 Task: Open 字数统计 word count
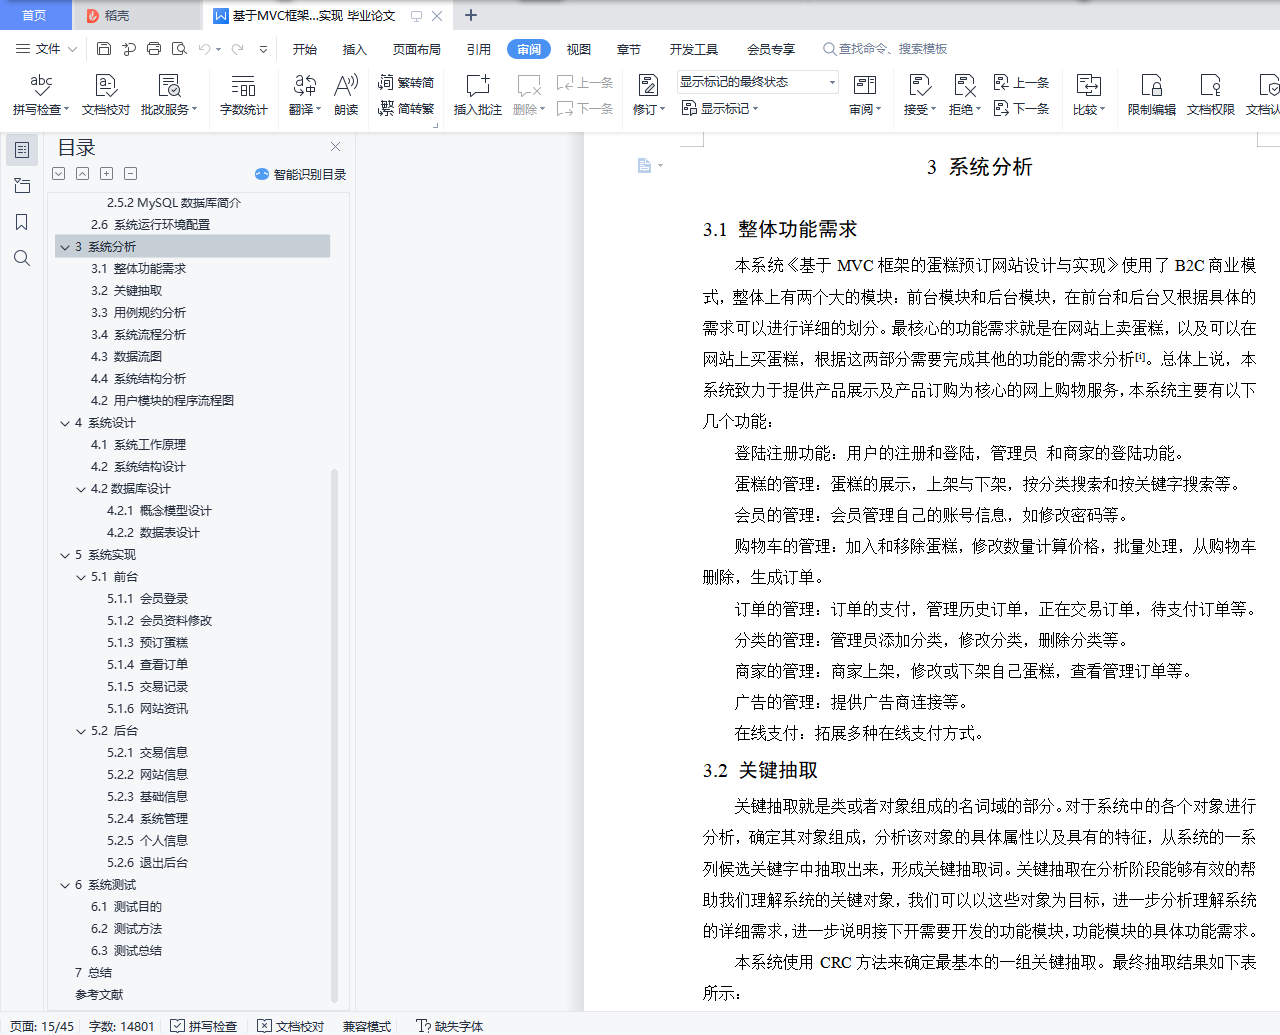pyautogui.click(x=243, y=94)
